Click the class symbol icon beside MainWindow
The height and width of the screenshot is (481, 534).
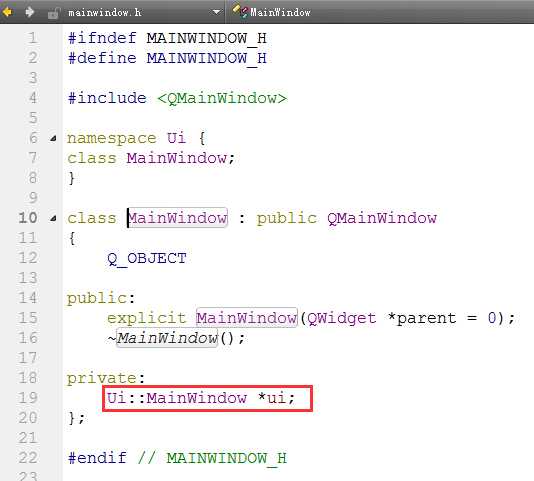point(240,12)
